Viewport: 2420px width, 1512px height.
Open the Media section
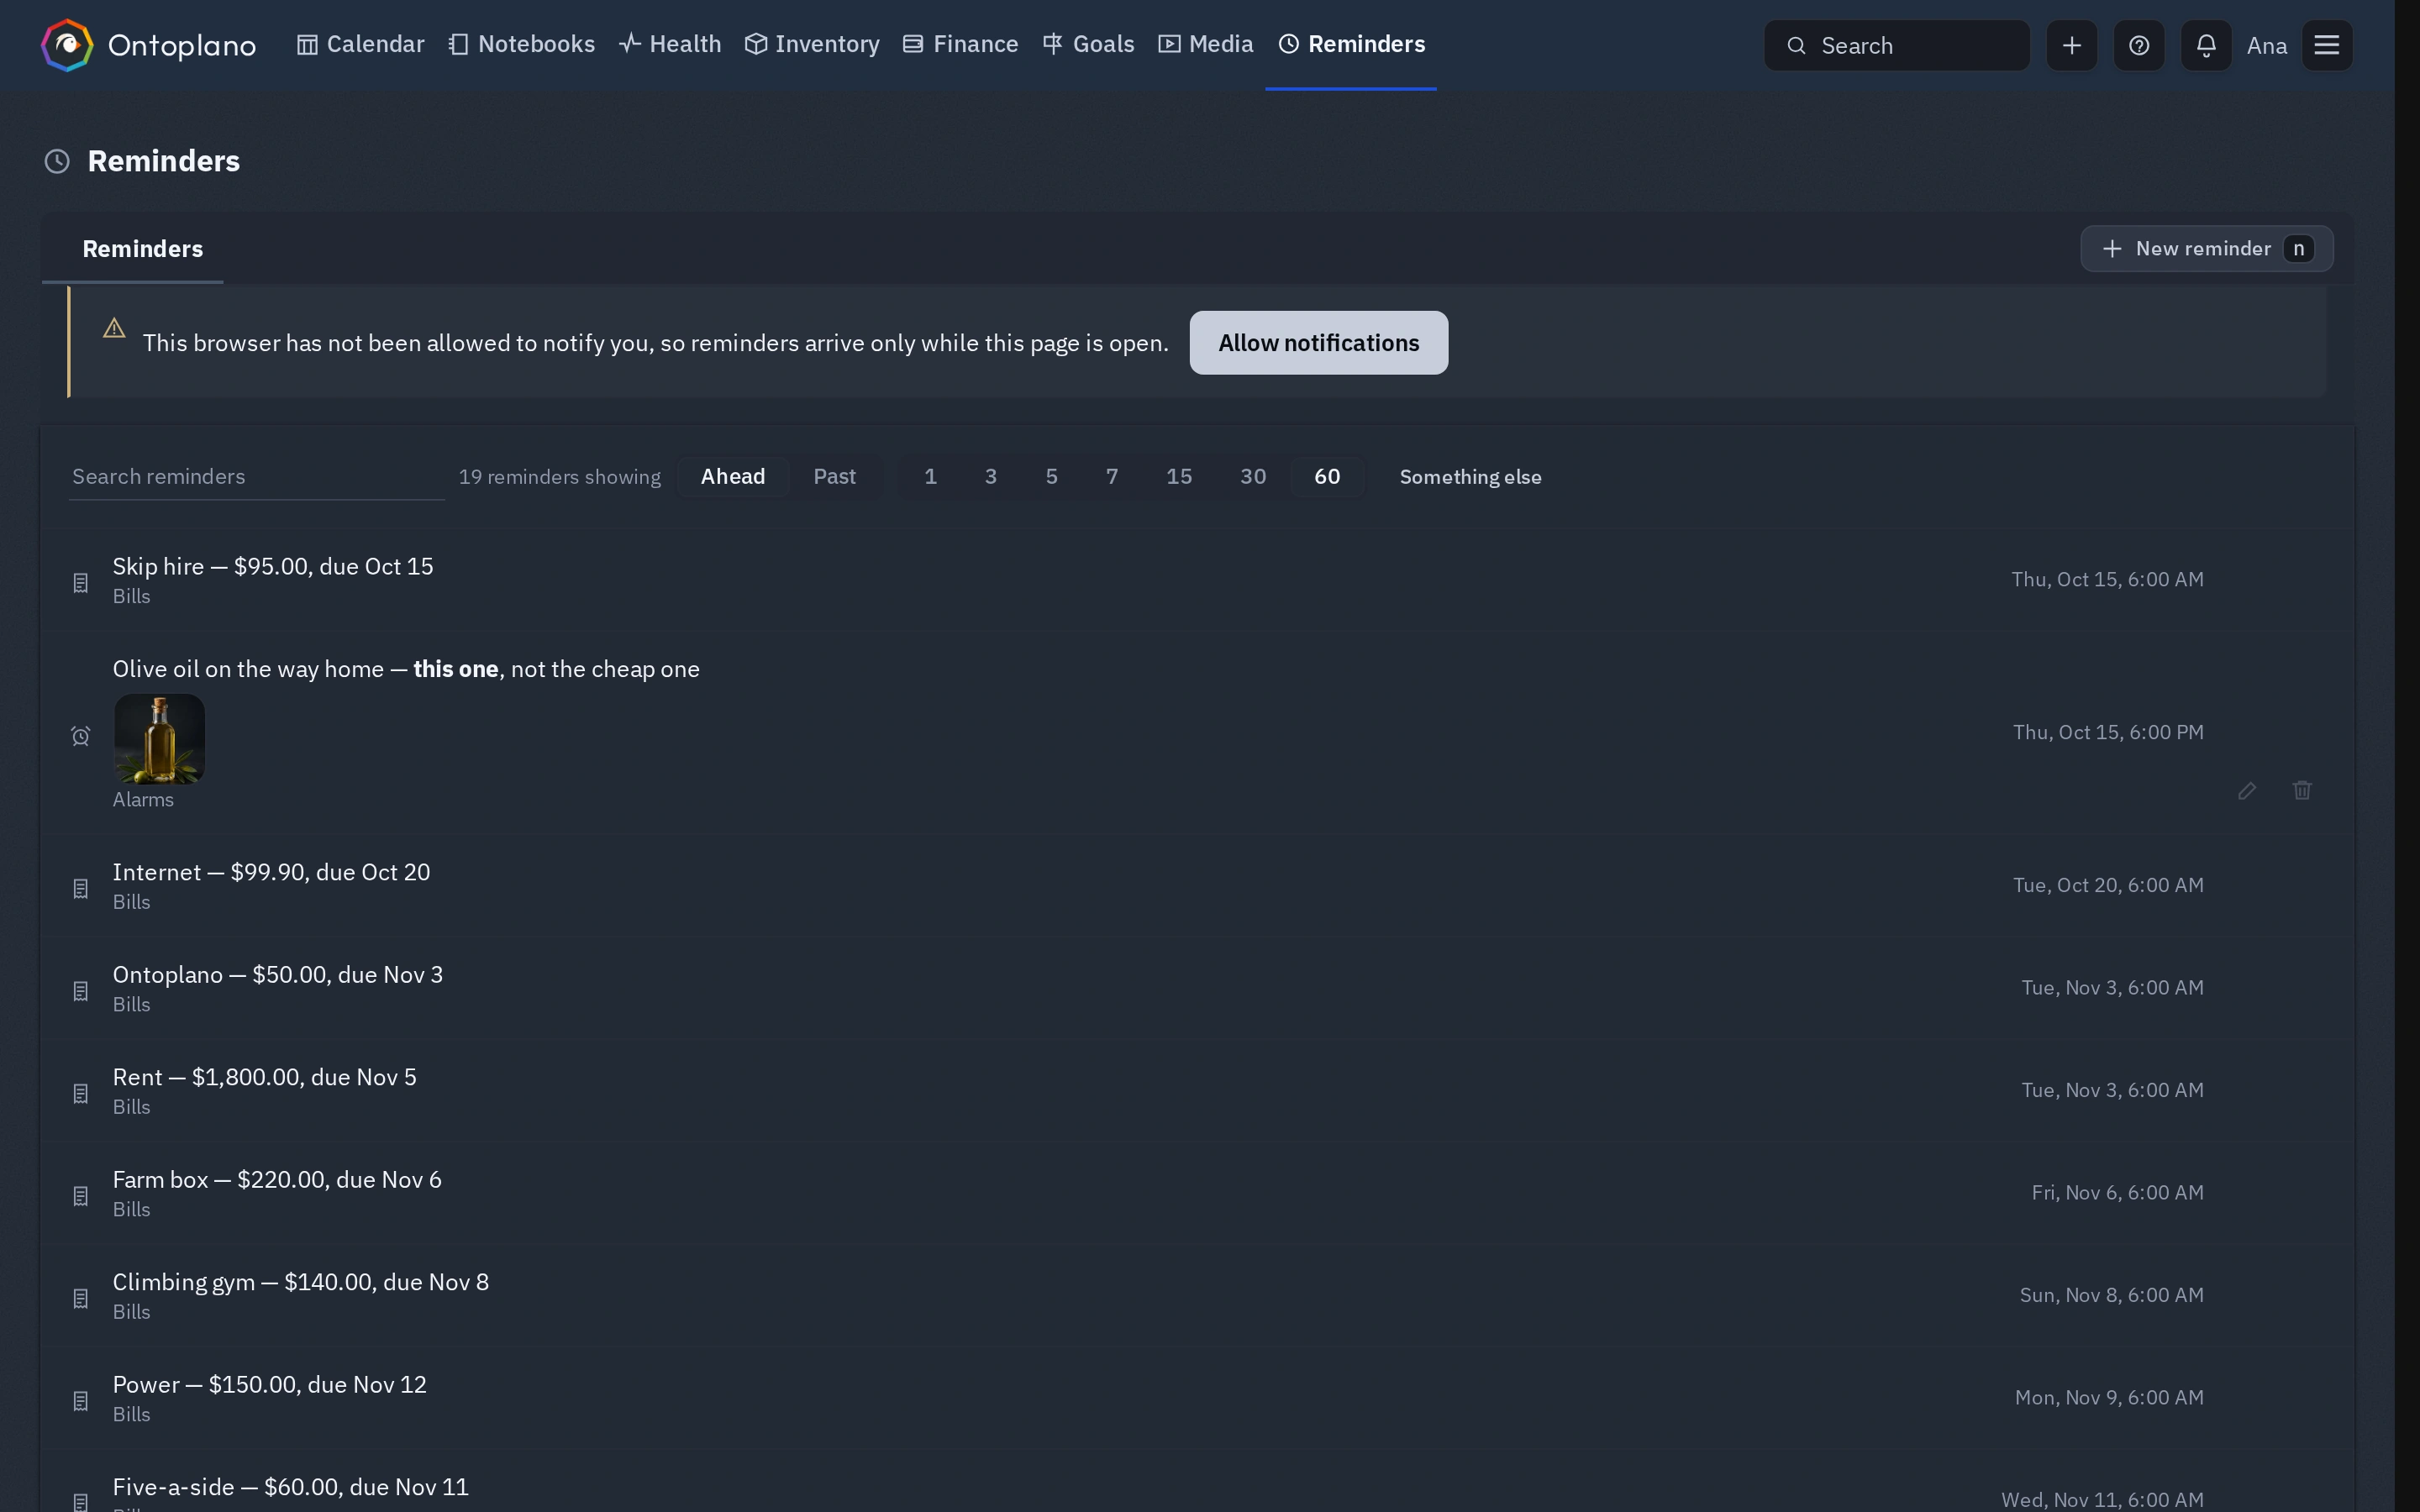(1205, 45)
